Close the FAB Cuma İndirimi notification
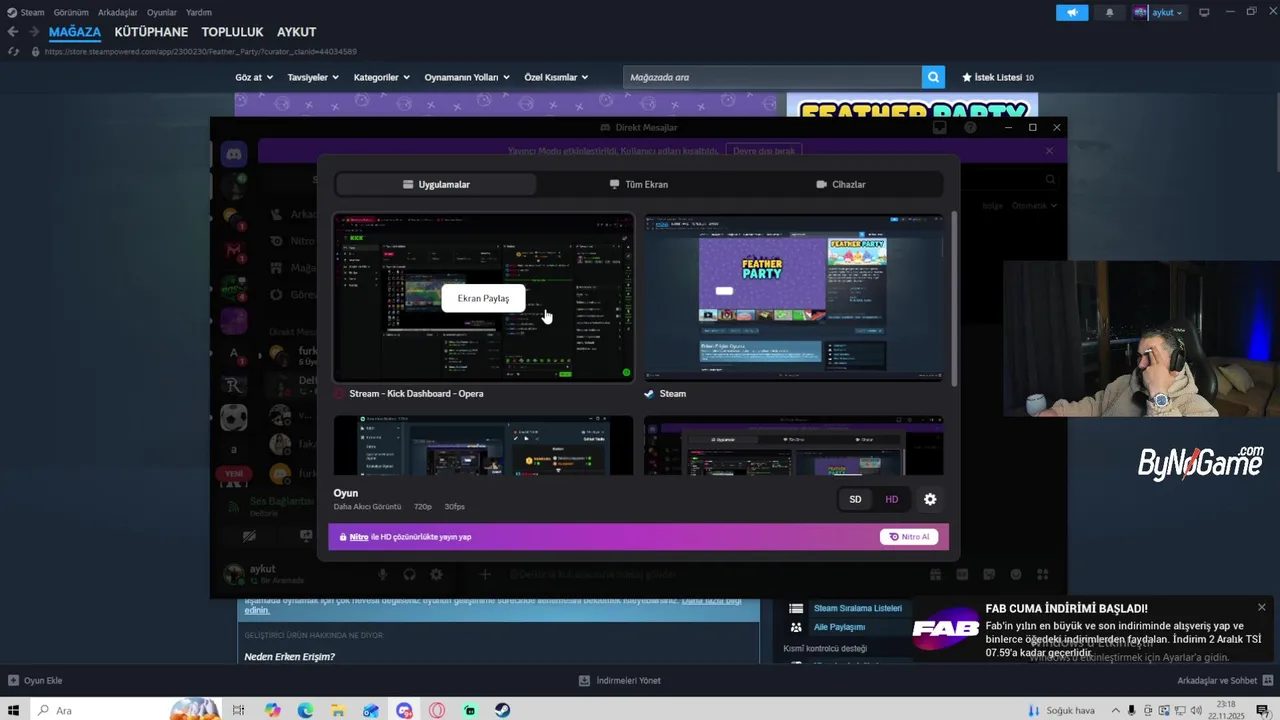 (x=1262, y=607)
